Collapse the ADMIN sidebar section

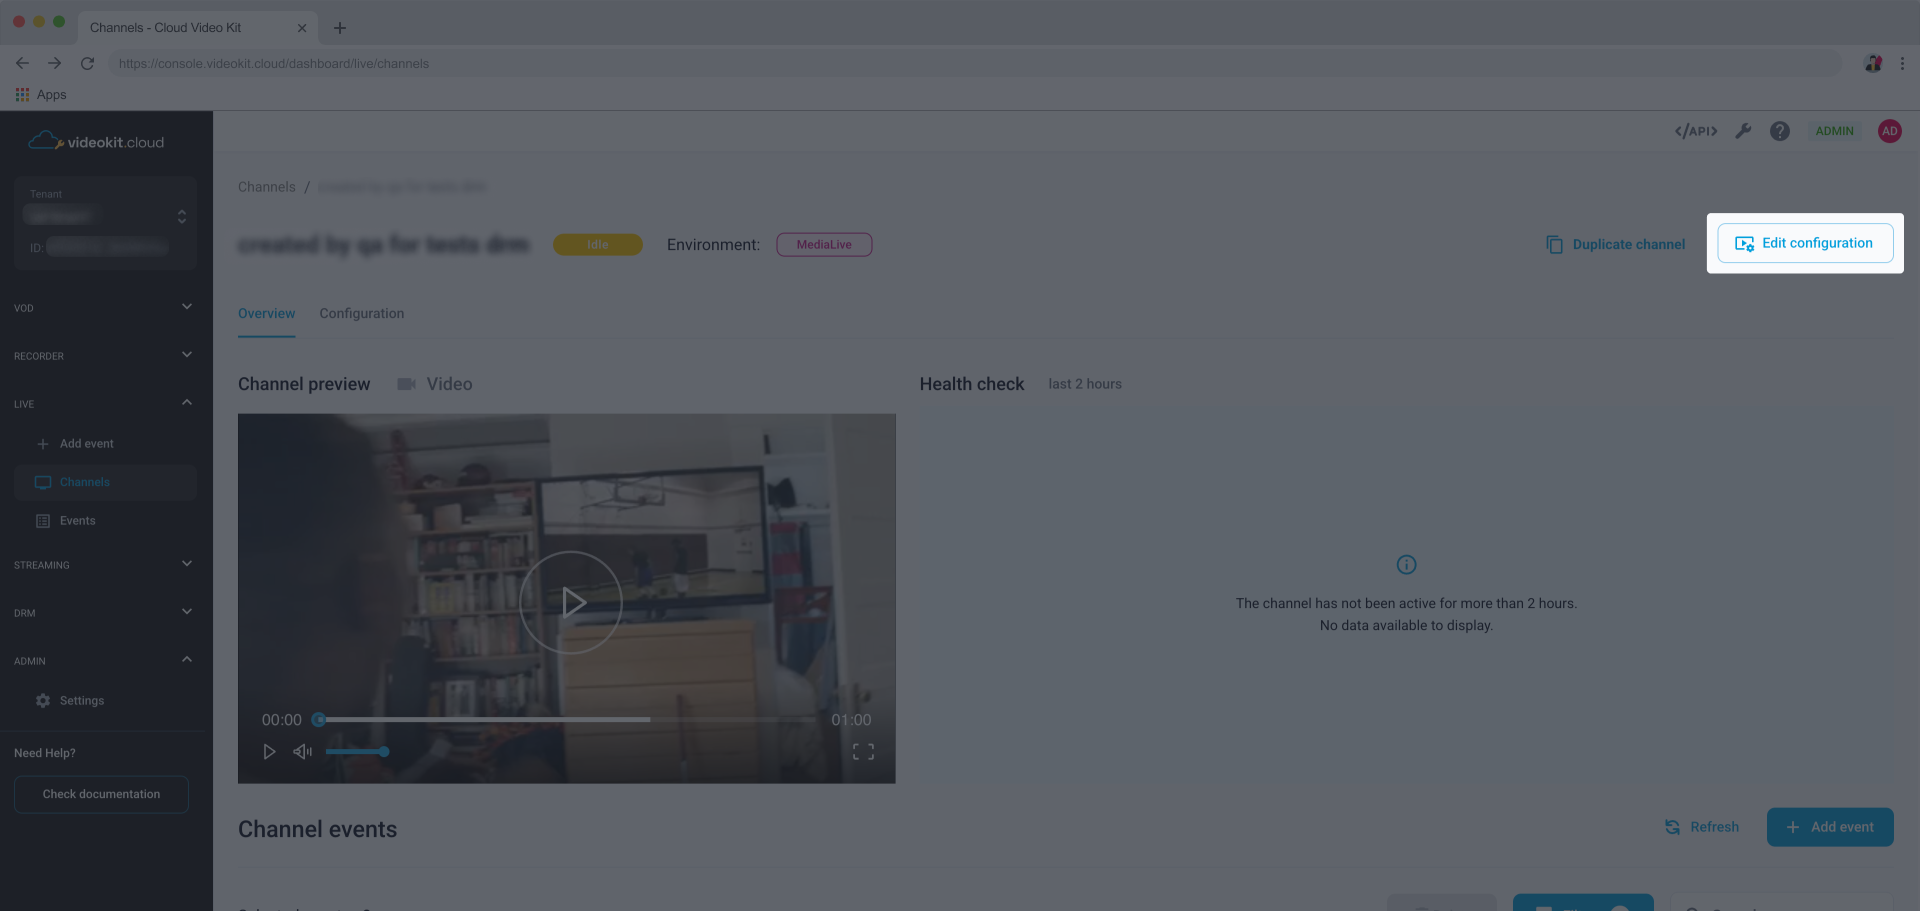coord(104,660)
